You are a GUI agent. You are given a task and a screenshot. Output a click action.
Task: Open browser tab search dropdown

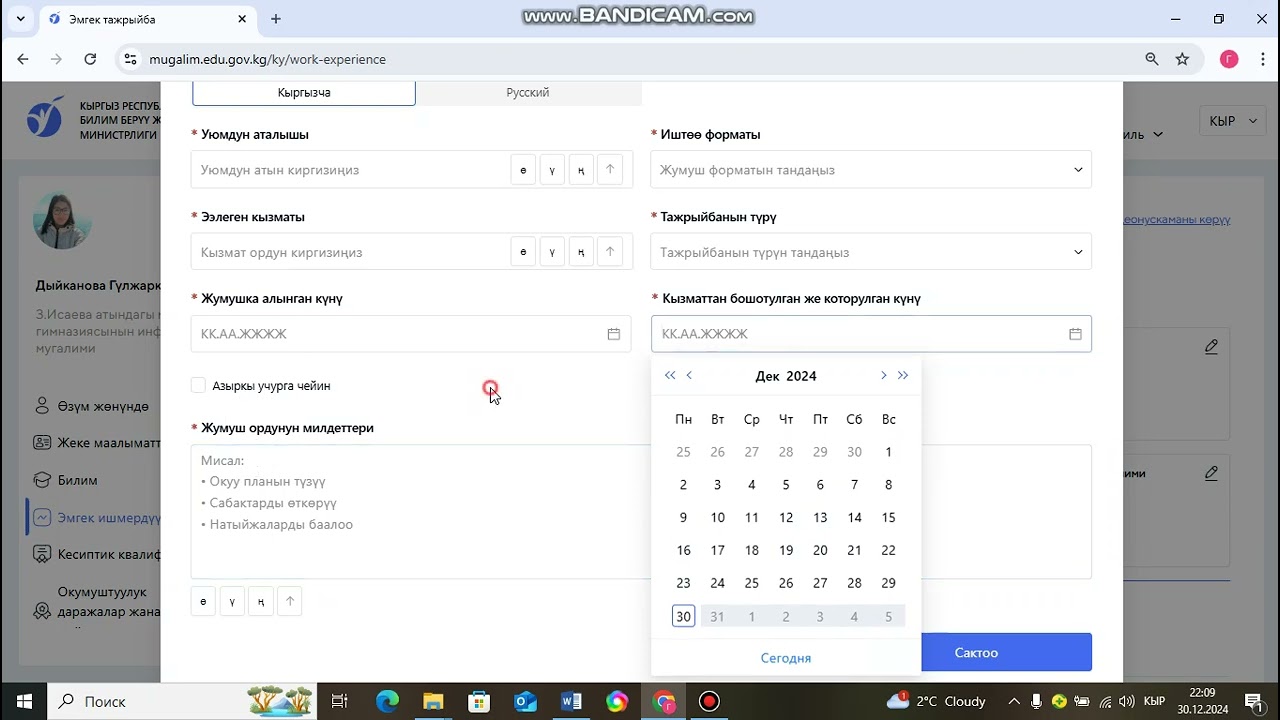coord(20,19)
